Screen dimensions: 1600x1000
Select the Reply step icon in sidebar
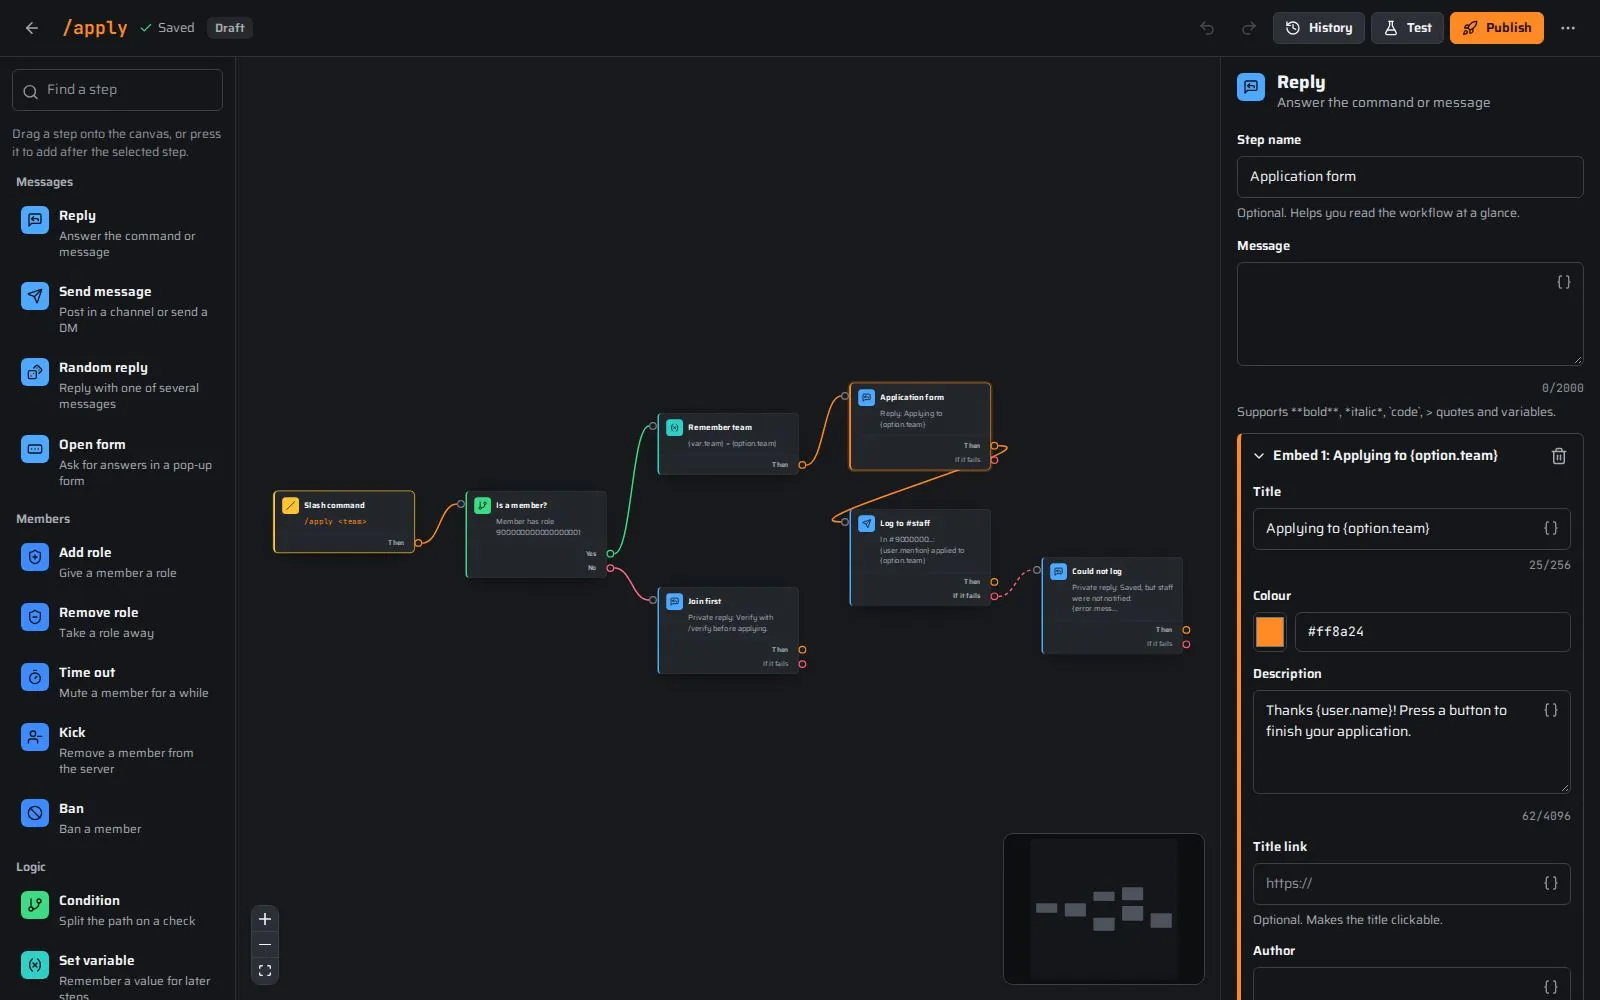tap(35, 220)
